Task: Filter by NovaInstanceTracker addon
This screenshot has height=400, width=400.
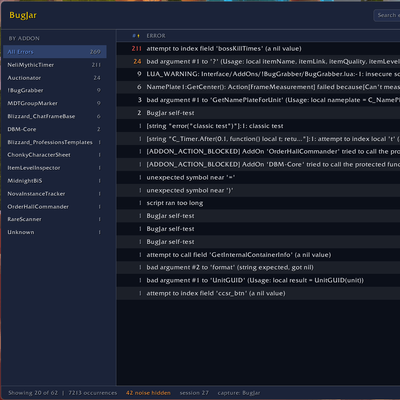Action: tap(55, 194)
